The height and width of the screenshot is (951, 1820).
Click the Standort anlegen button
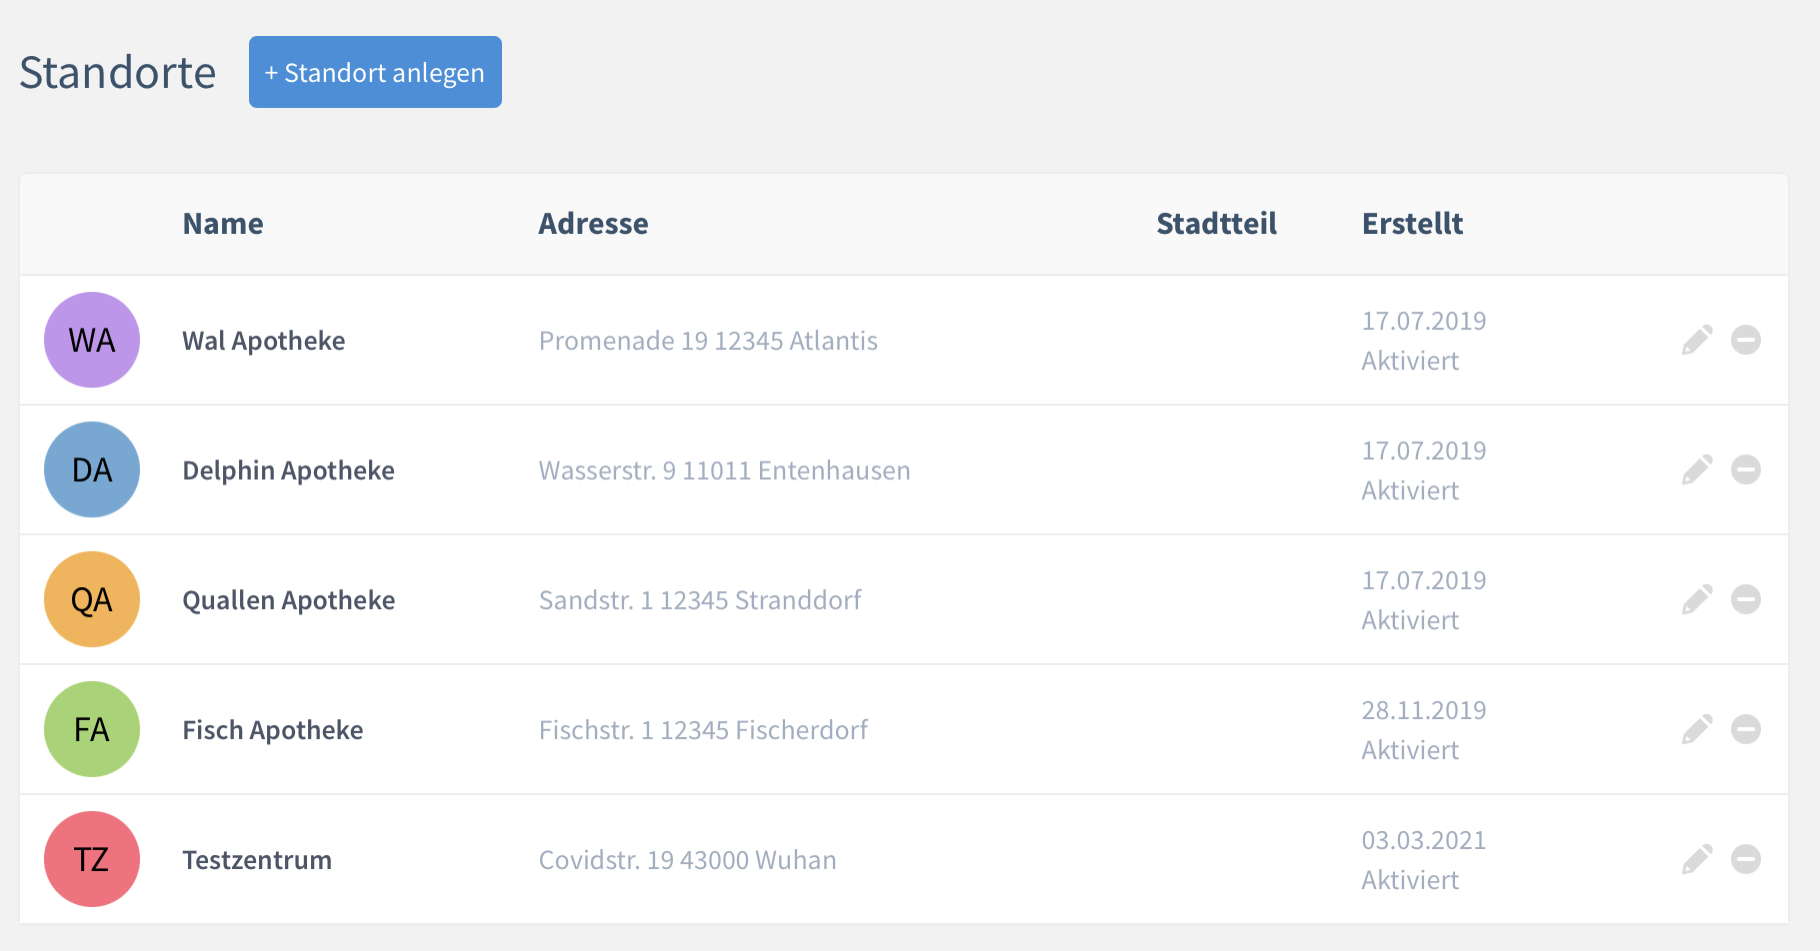tap(375, 72)
